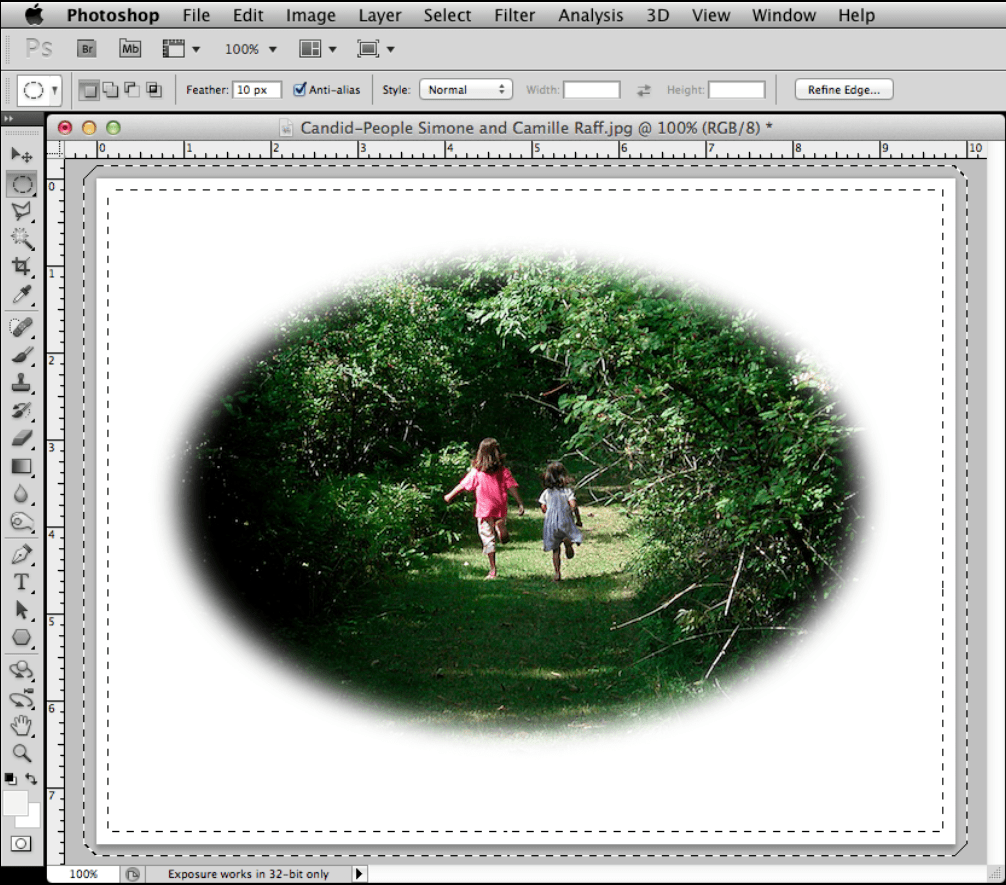
Task: Select the Zoom magnifier tool
Action: pos(21,753)
